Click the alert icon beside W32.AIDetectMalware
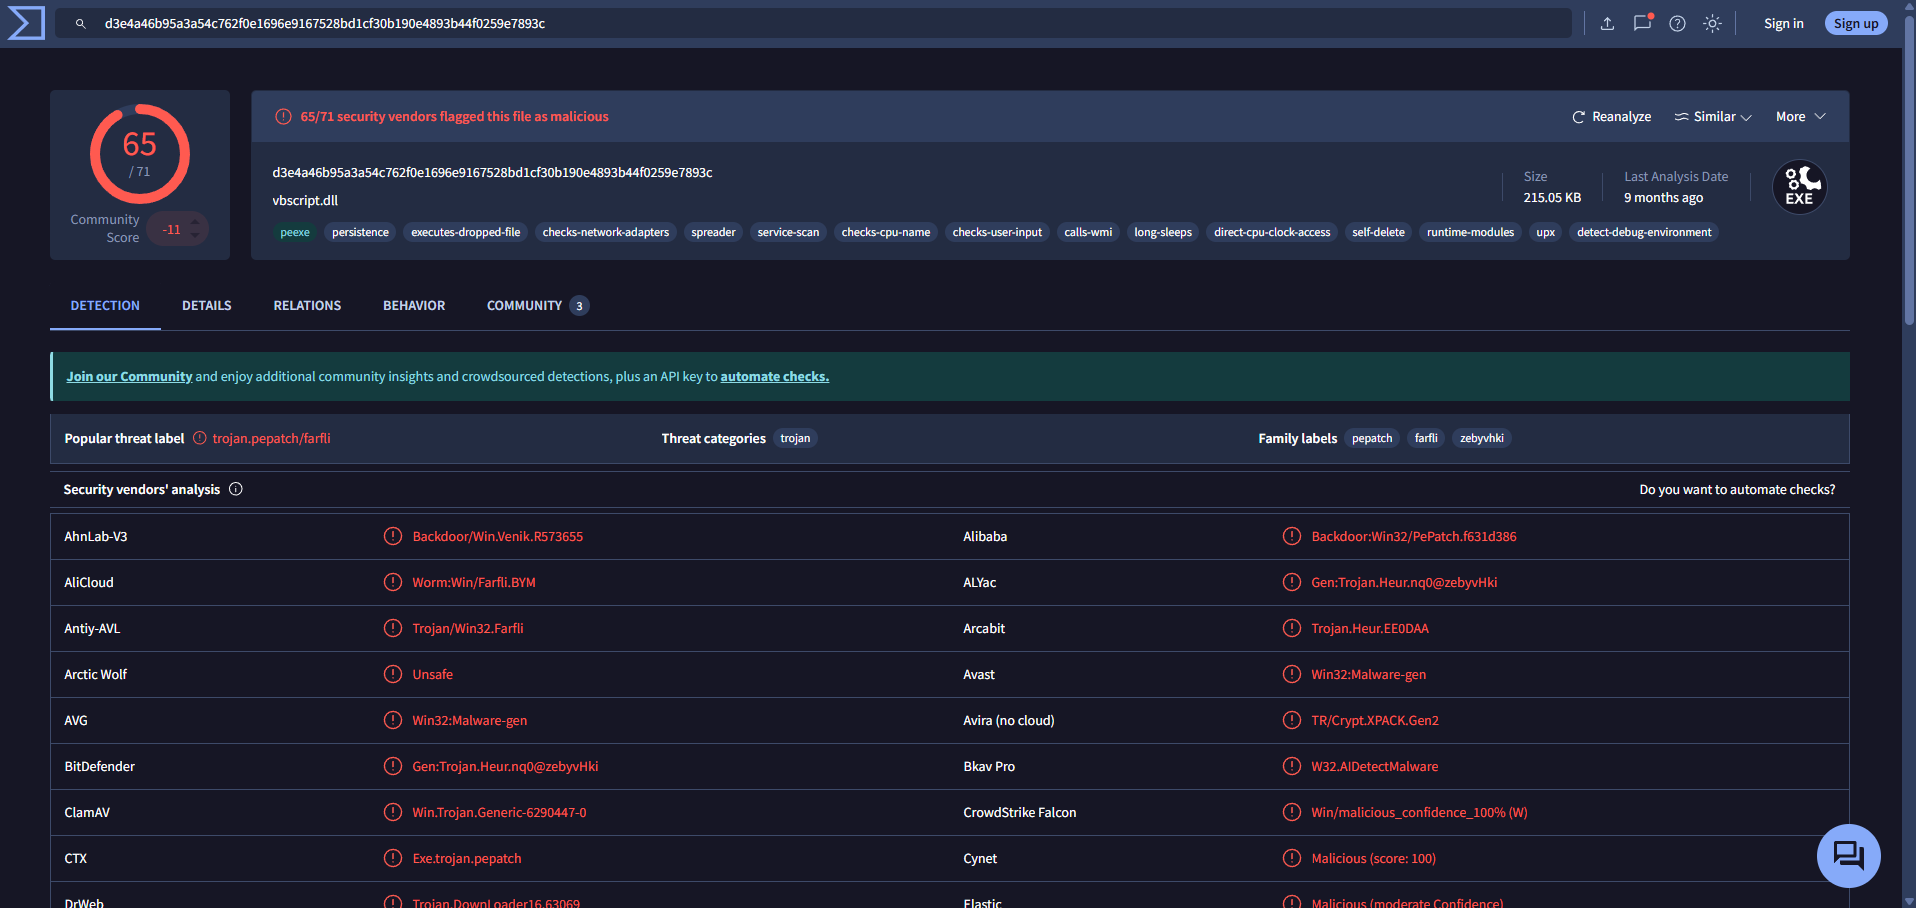 (1292, 766)
